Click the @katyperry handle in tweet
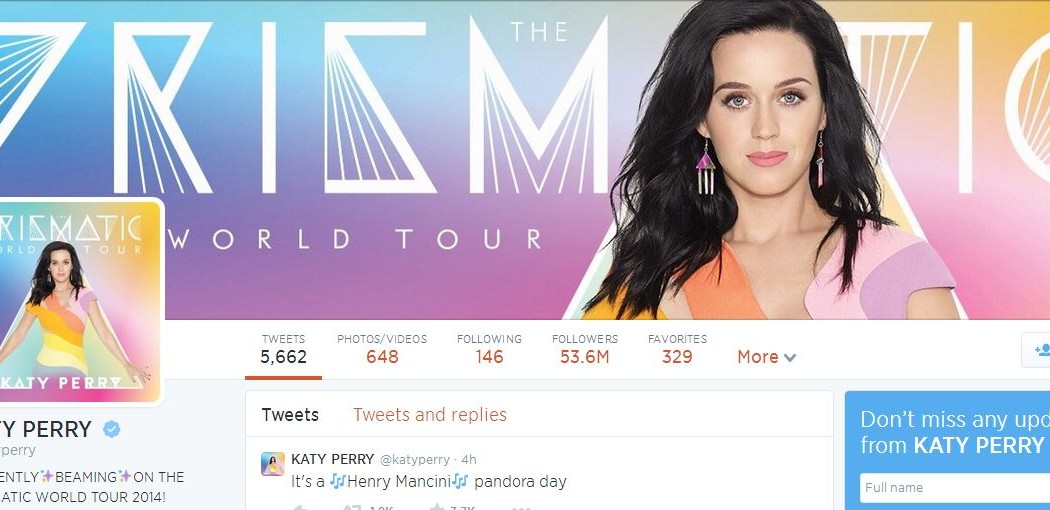This screenshot has height=510, width=1050. point(415,460)
